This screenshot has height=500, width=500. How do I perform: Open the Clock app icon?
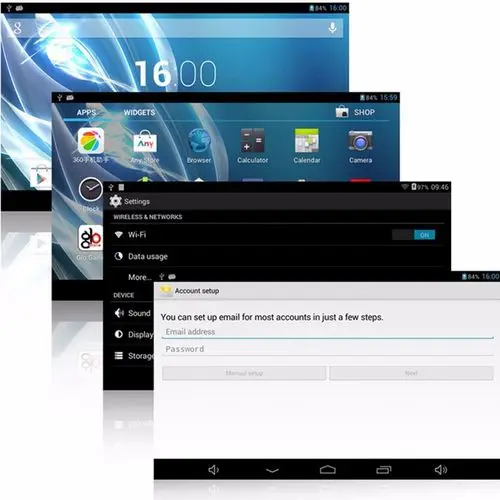[91, 189]
